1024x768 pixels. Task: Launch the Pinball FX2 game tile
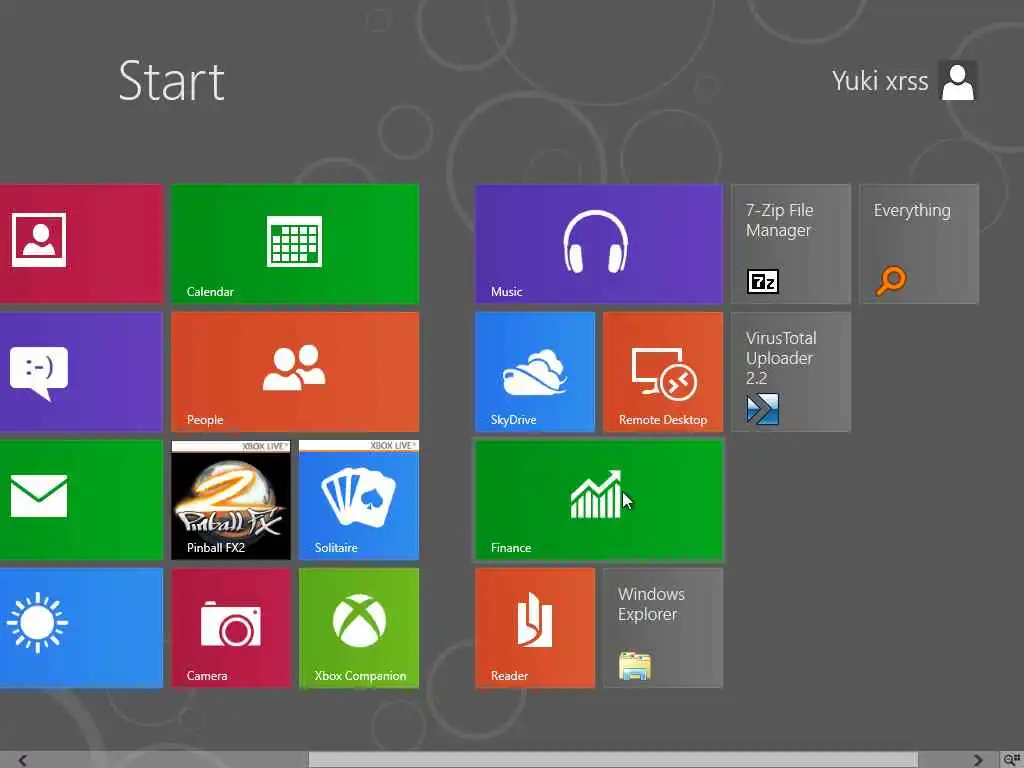(x=231, y=500)
